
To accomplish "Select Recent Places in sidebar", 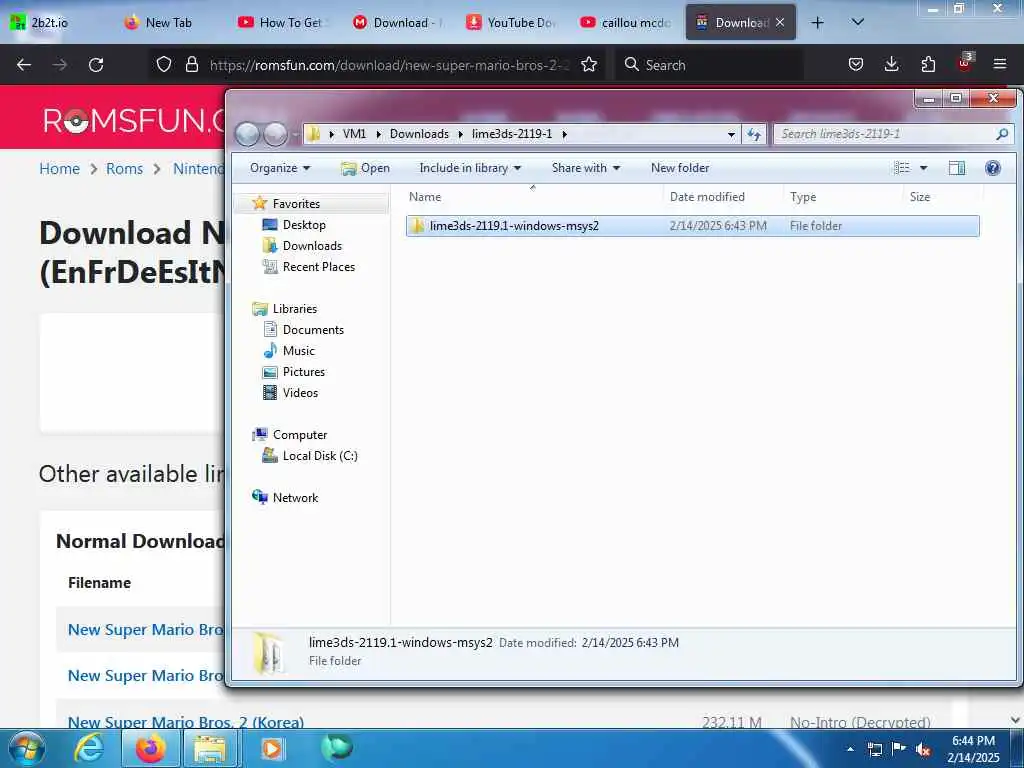I will pyautogui.click(x=319, y=266).
